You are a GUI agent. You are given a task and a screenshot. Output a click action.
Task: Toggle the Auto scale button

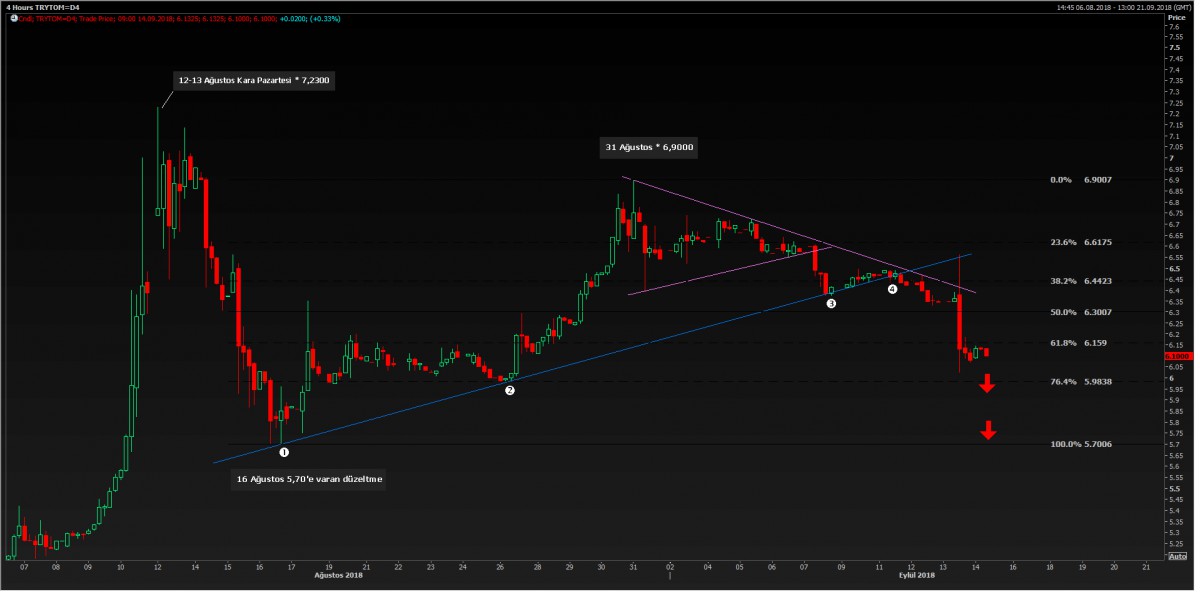click(1177, 556)
